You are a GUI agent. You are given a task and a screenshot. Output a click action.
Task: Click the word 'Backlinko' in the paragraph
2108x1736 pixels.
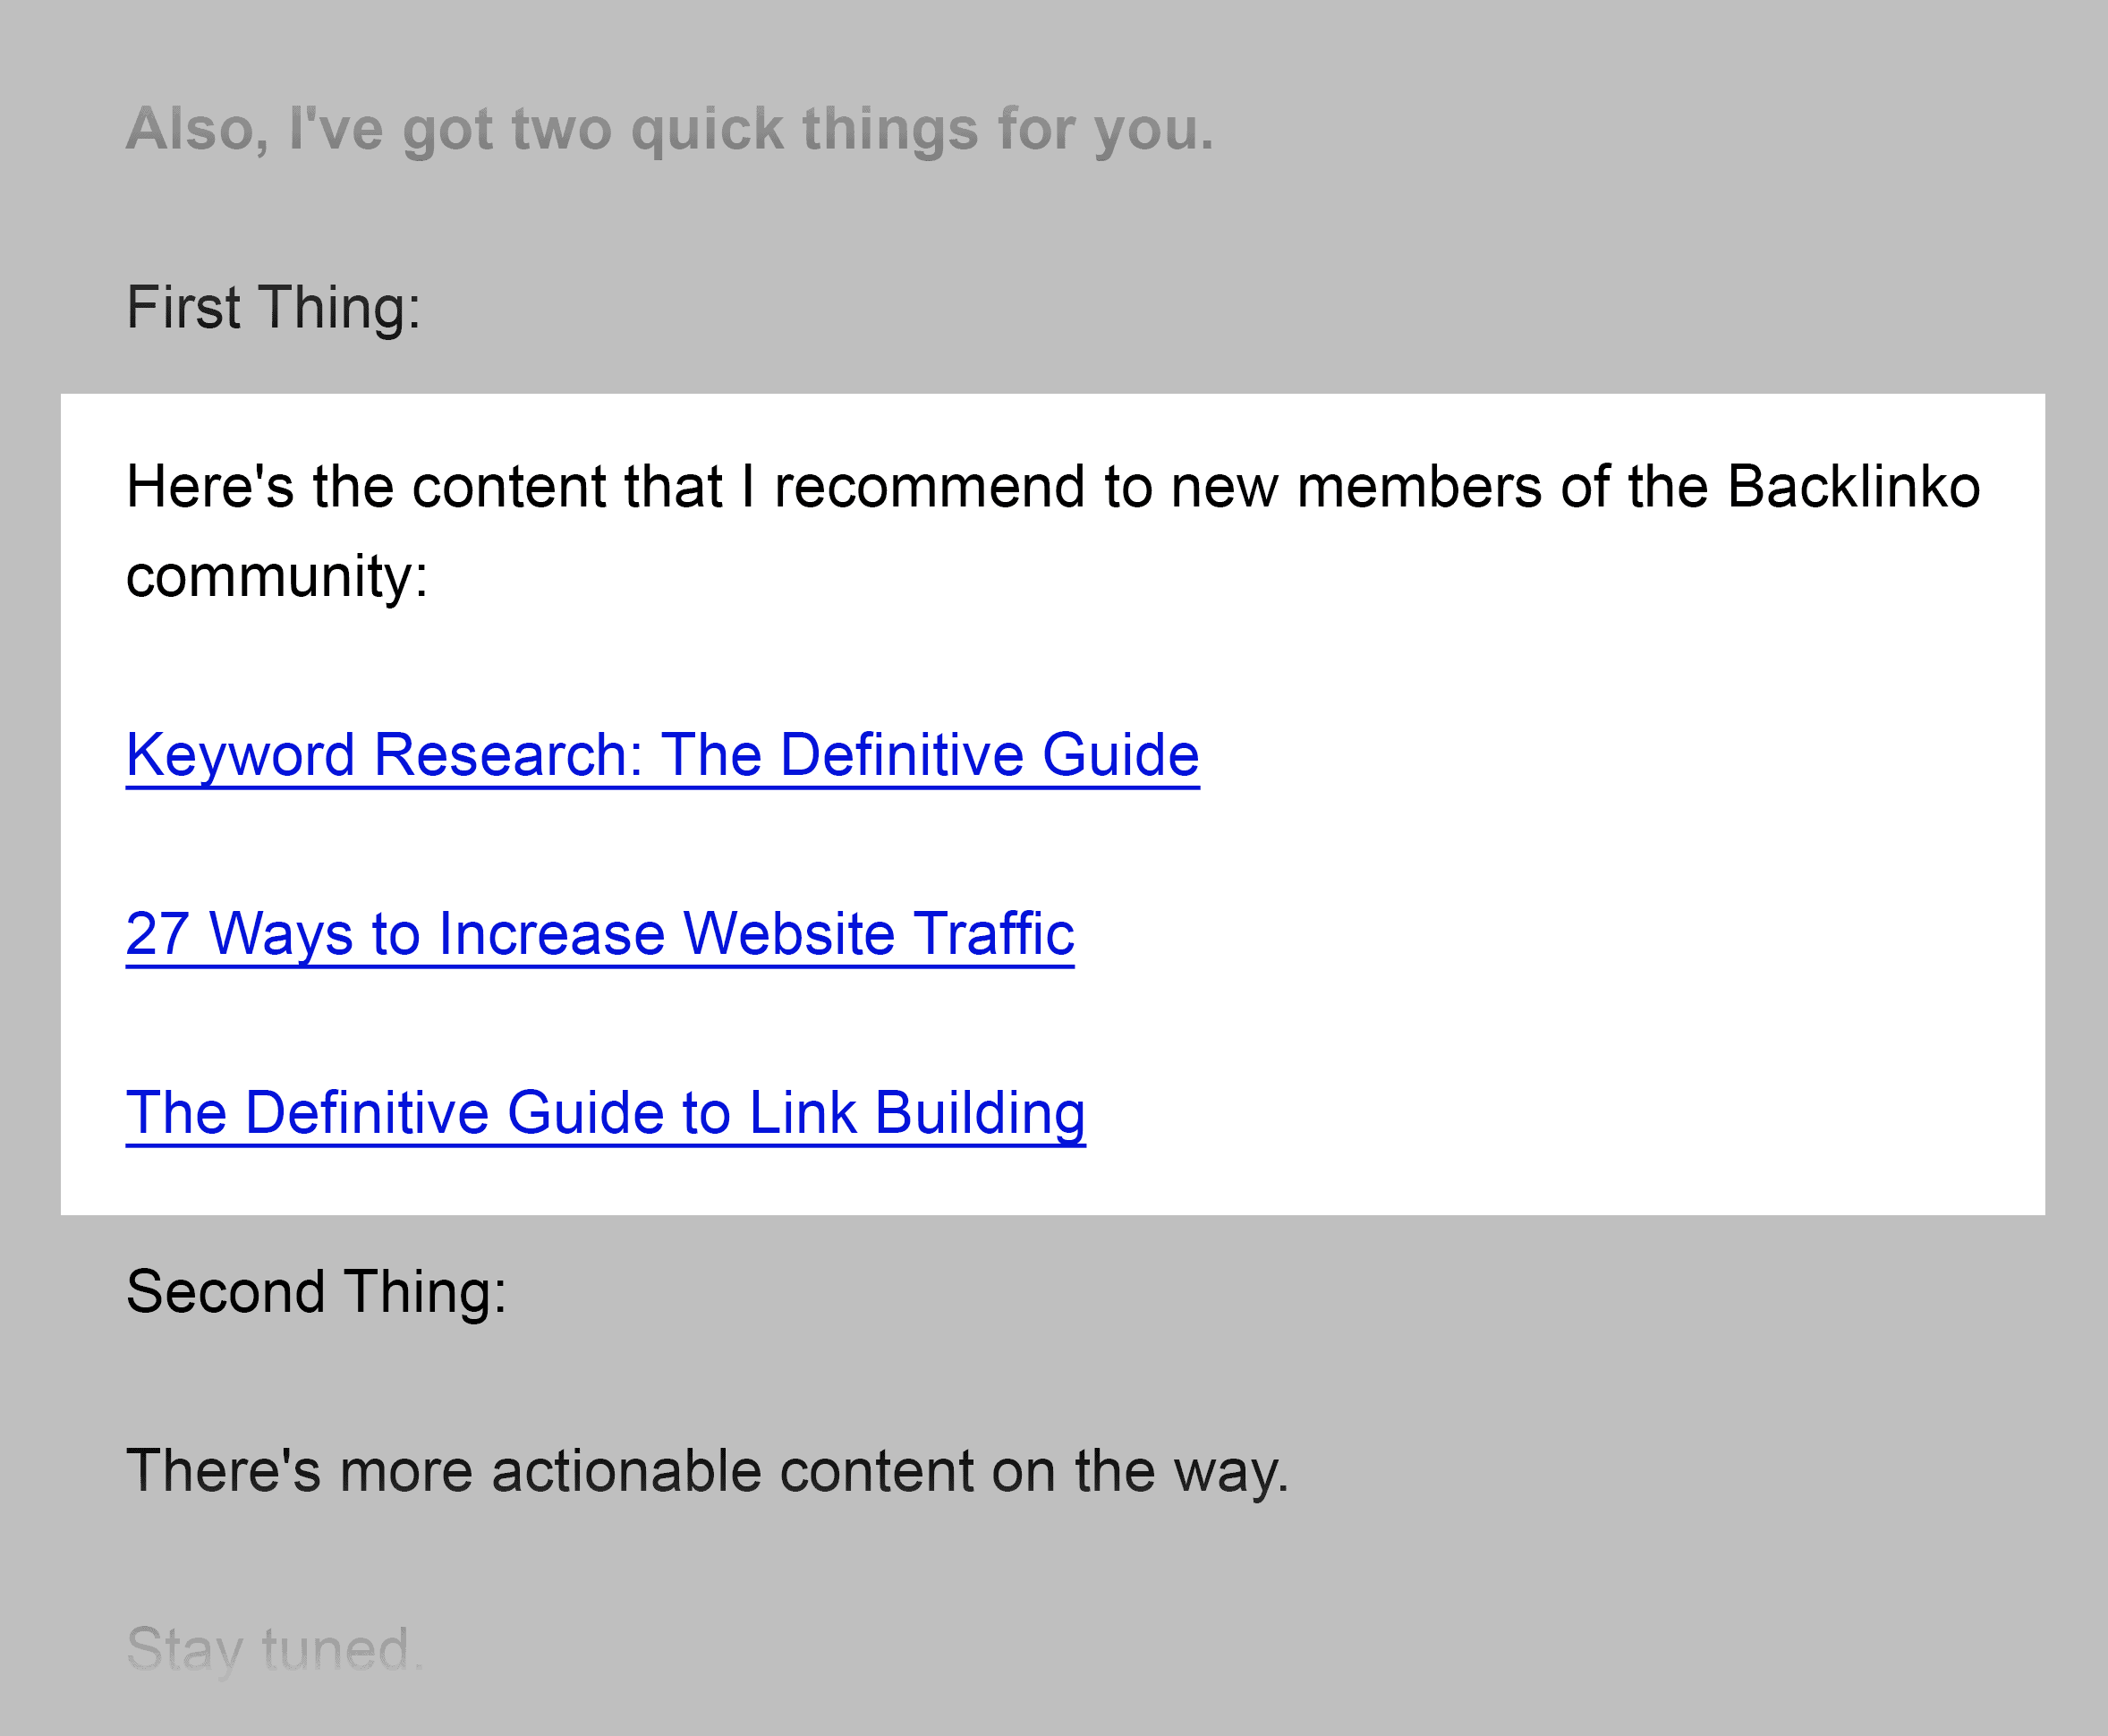click(x=1854, y=487)
